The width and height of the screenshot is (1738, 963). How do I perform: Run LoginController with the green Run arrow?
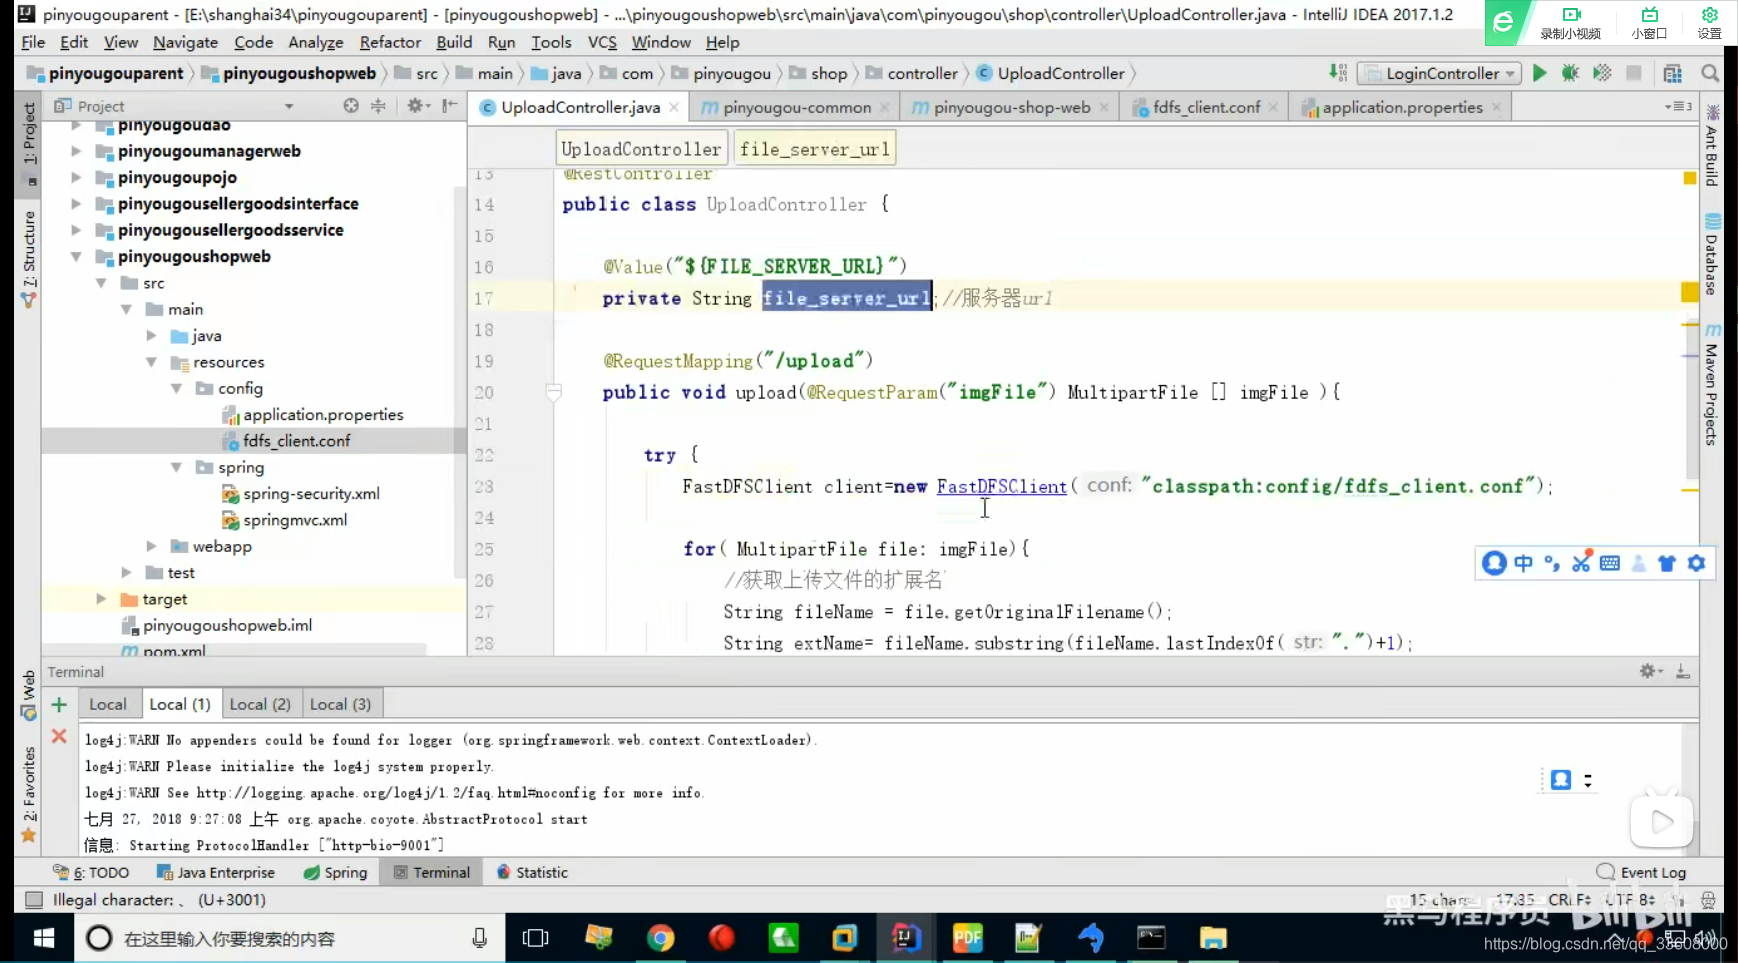tap(1539, 73)
